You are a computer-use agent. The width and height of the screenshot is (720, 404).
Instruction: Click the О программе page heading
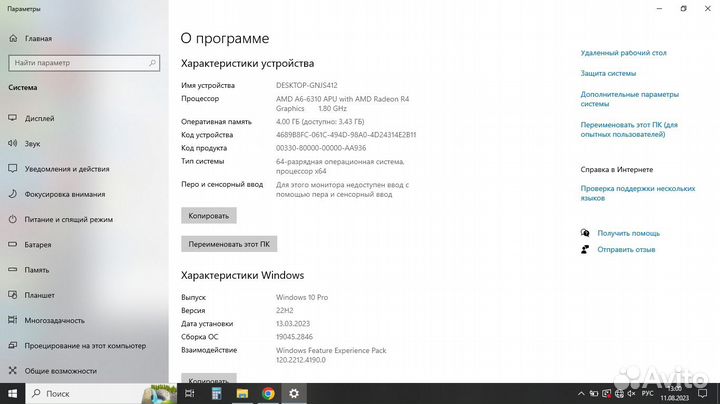pyautogui.click(x=225, y=39)
